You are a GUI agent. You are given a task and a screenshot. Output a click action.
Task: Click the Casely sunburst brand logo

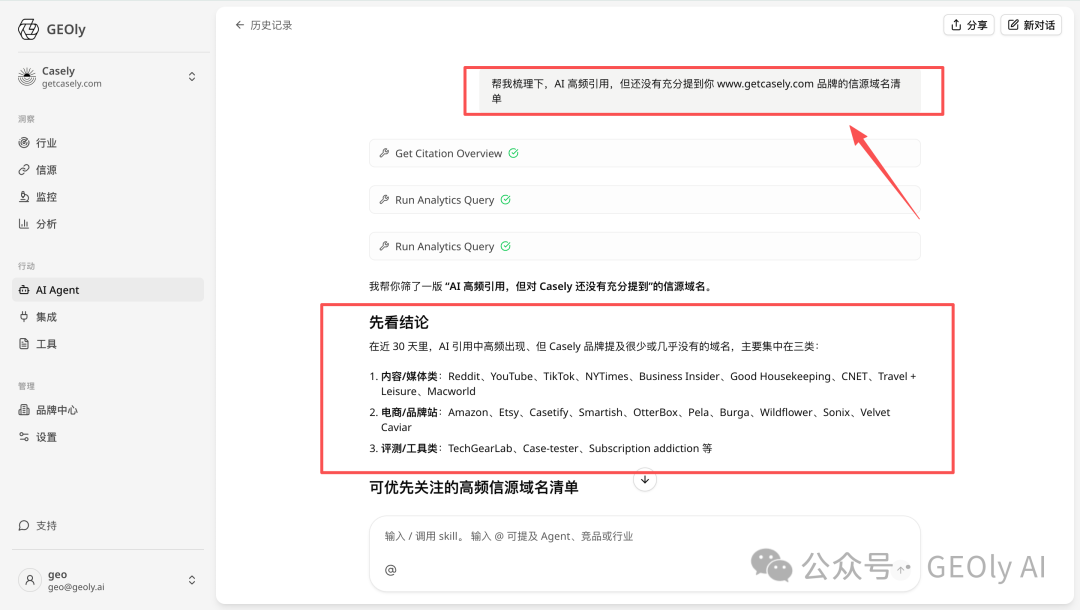(27, 76)
